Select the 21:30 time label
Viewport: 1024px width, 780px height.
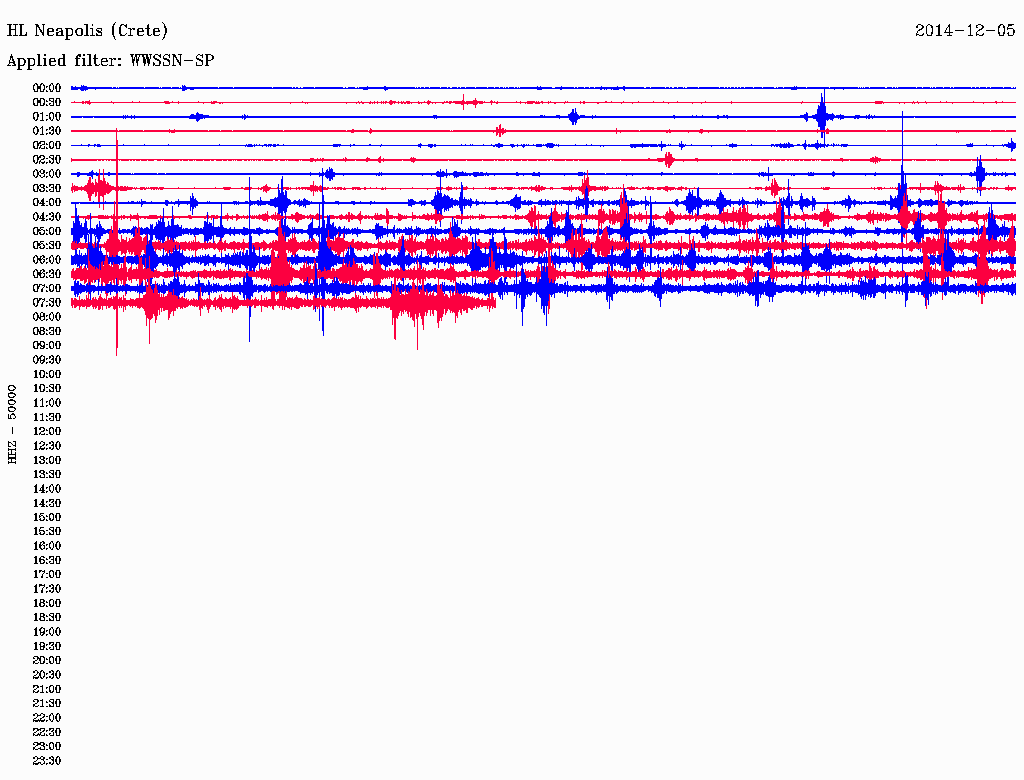pyautogui.click(x=47, y=703)
